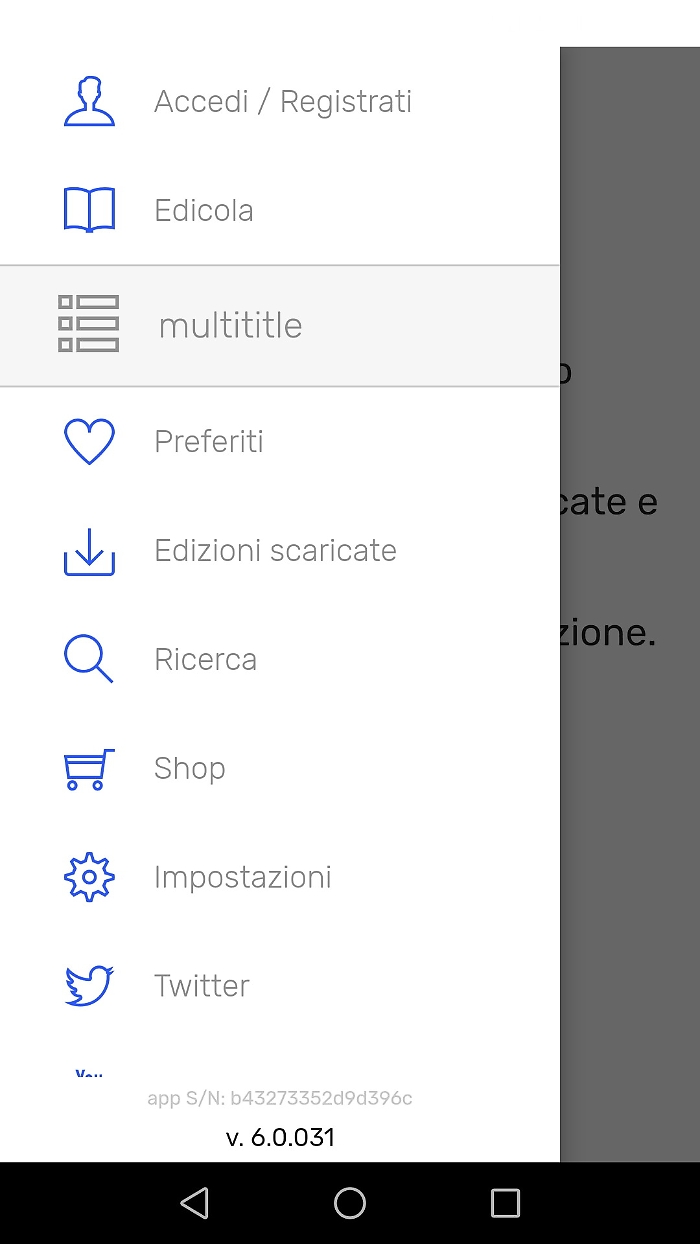Select the 'Accedi / Registrati' label
The height and width of the screenshot is (1244, 700).
pos(283,102)
